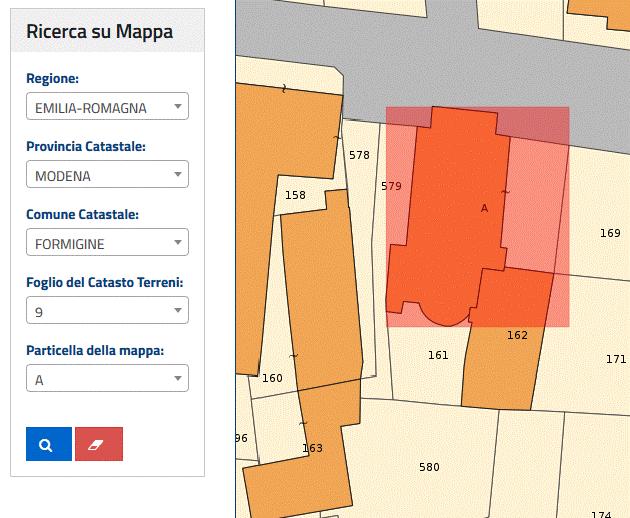Click map parcel number 158
Screen dimensions: 630x518
tap(295, 195)
